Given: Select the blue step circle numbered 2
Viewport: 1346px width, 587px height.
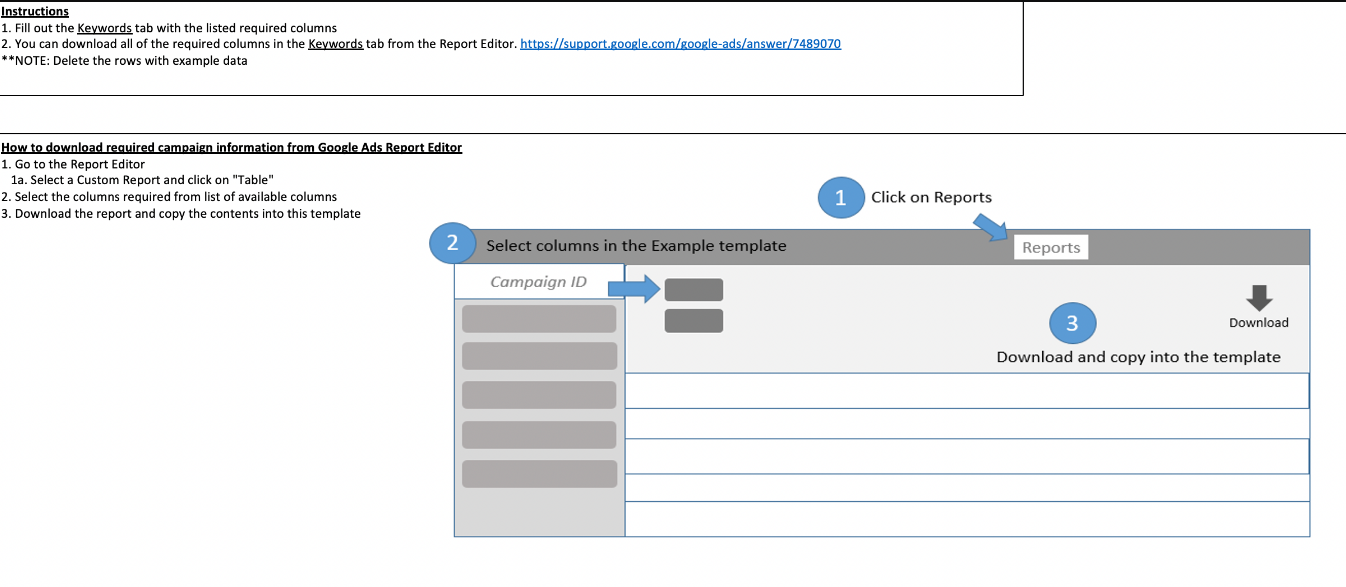Looking at the screenshot, I should 452,243.
